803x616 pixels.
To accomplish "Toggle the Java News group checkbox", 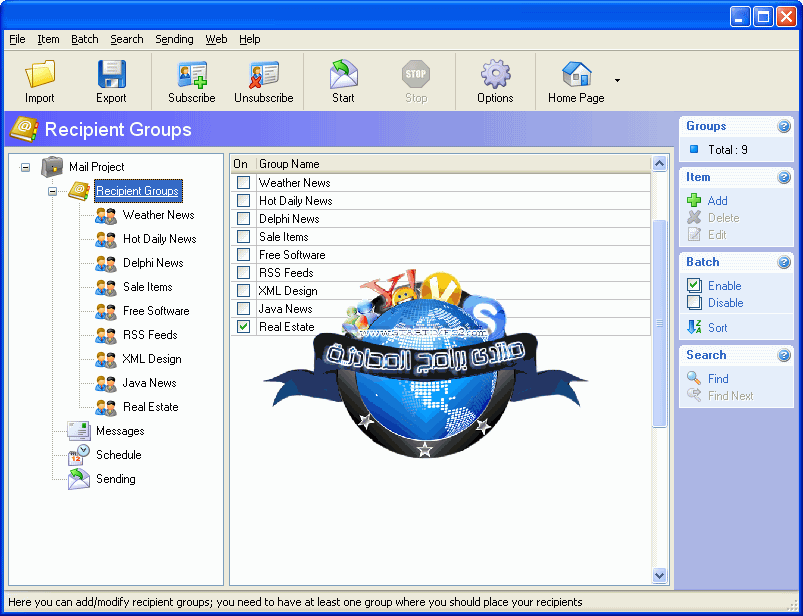I will (x=244, y=309).
